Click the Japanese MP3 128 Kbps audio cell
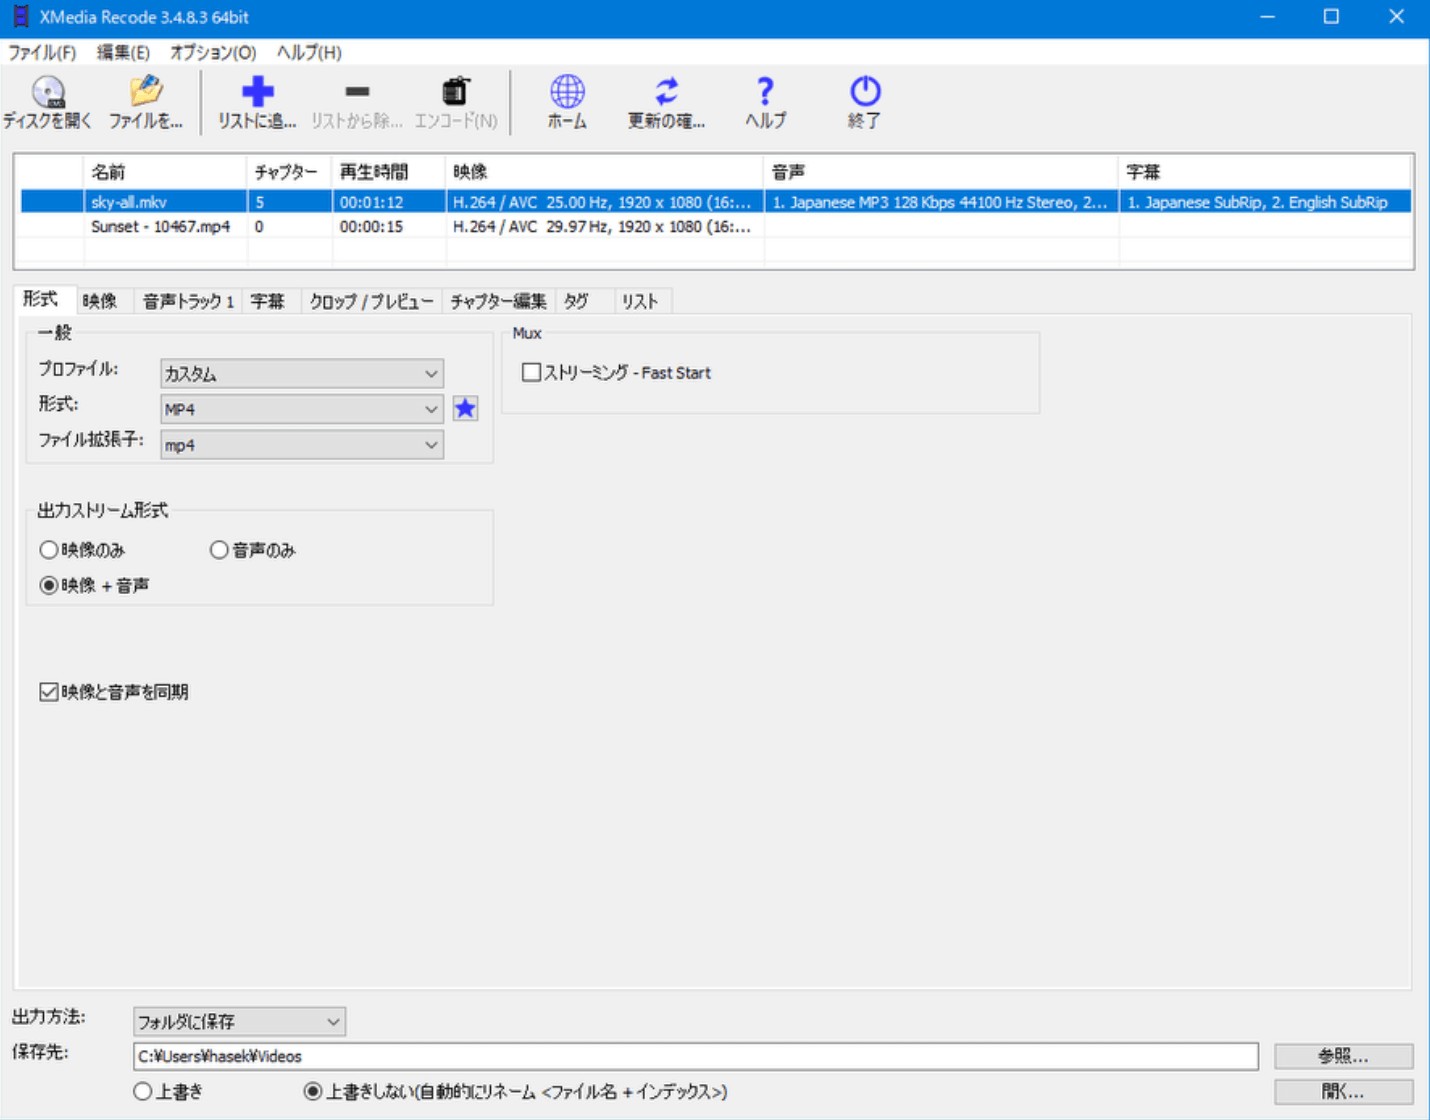The width and height of the screenshot is (1430, 1120). 940,202
